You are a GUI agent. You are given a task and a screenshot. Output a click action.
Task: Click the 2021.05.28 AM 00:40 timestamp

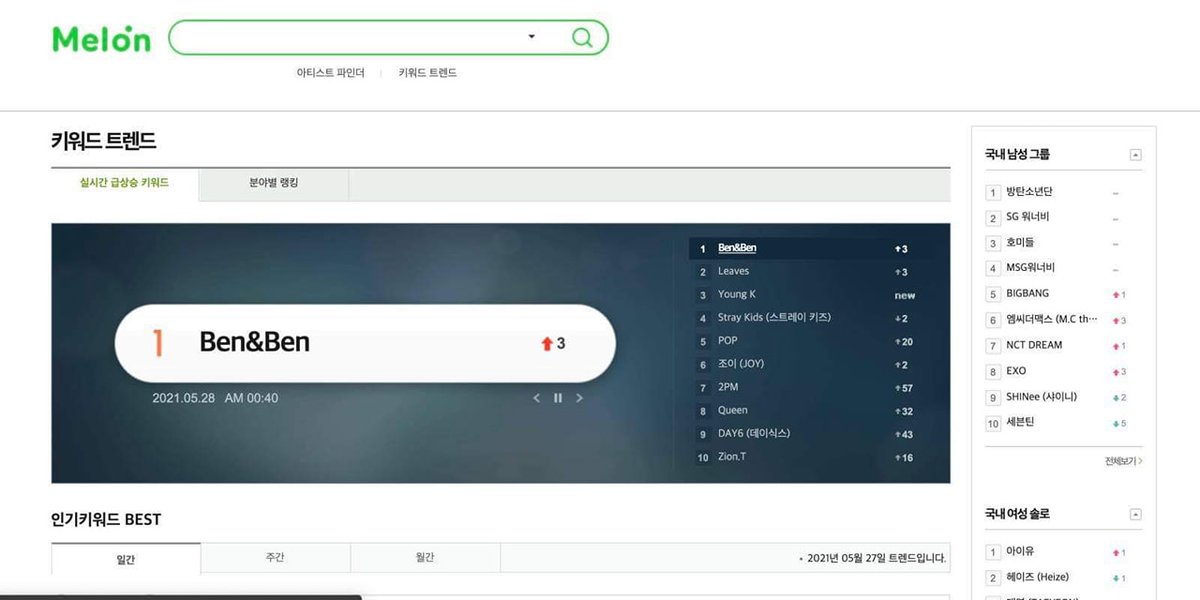(x=215, y=398)
